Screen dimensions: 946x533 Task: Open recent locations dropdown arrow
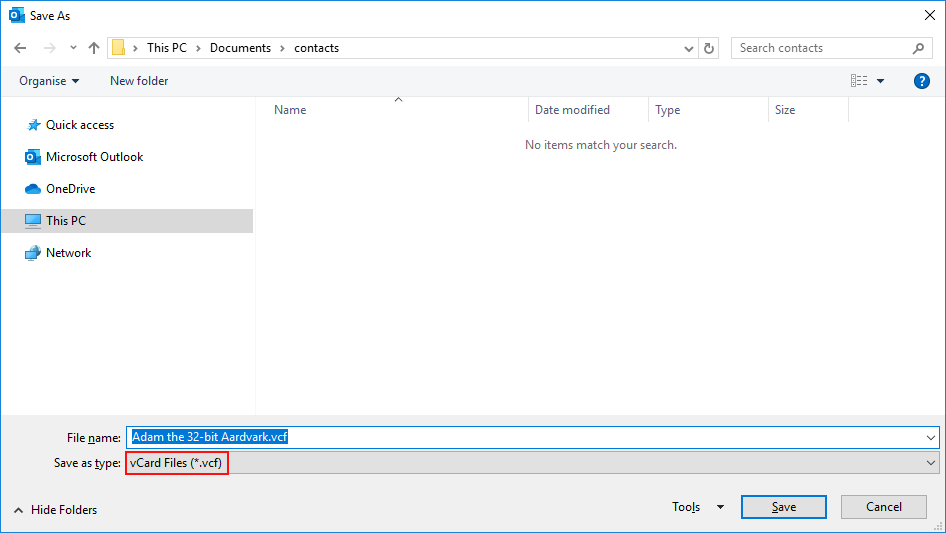point(73,48)
